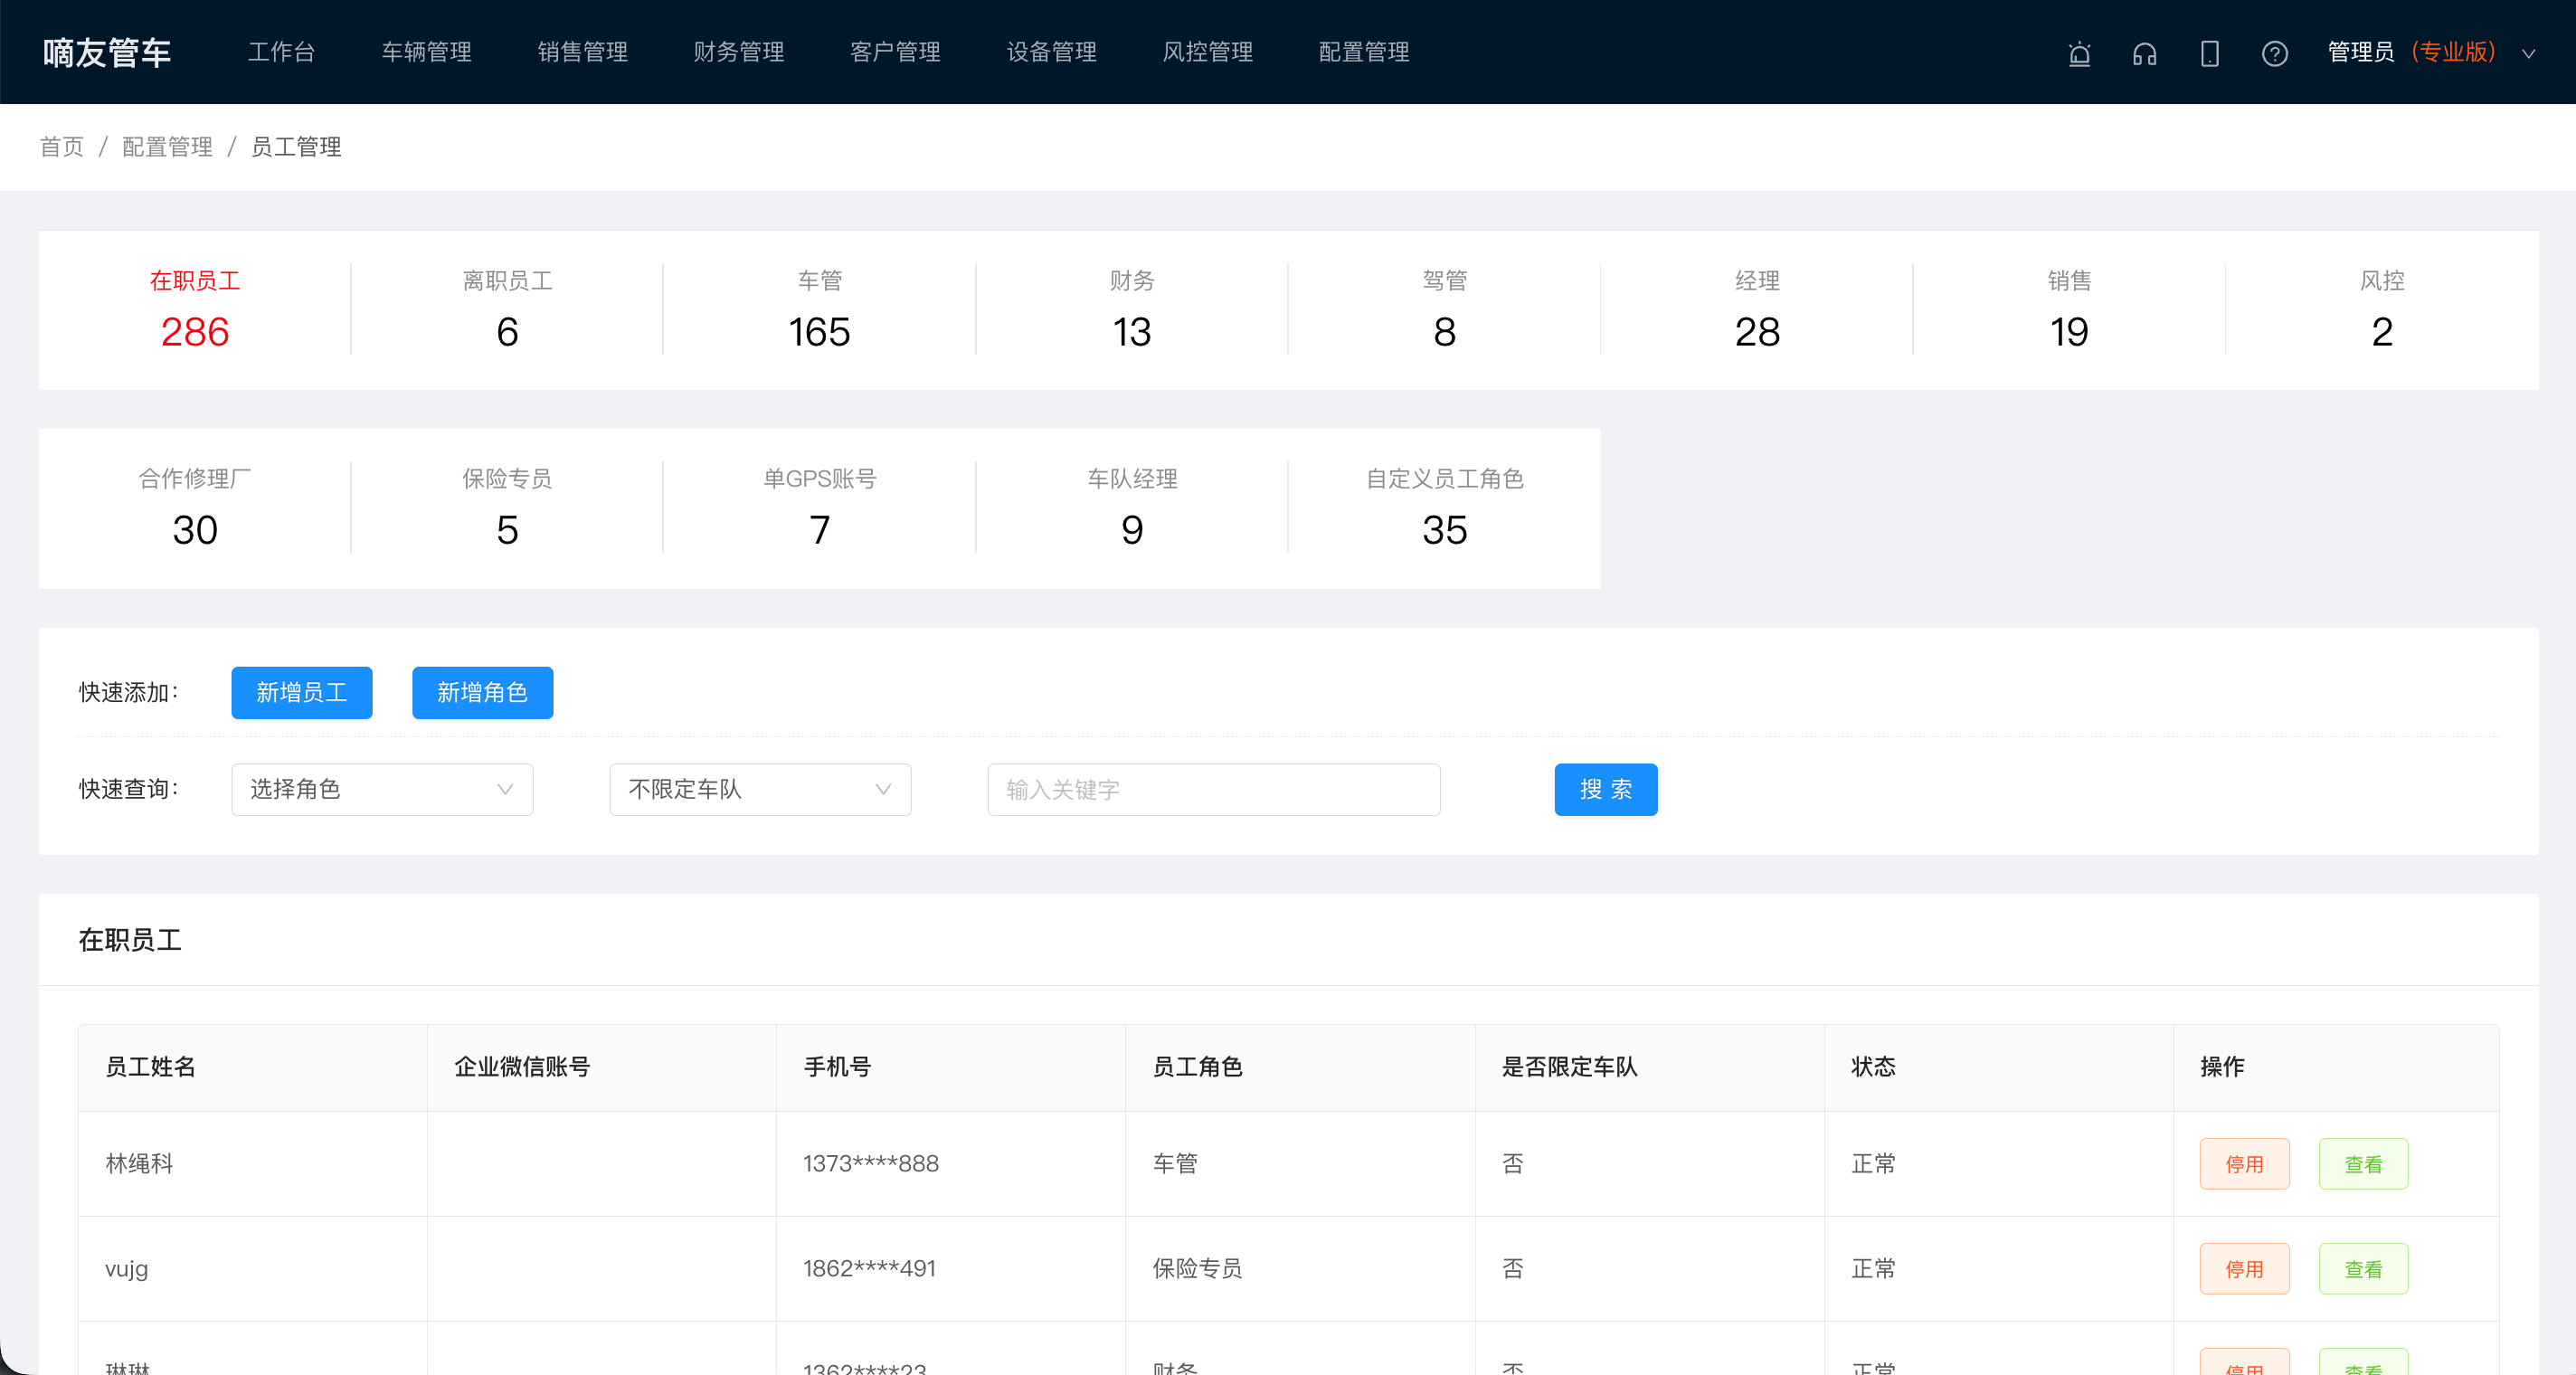This screenshot has width=2576, height=1375.
Task: Select the 合作修理厂 30 stat card
Action: (194, 508)
